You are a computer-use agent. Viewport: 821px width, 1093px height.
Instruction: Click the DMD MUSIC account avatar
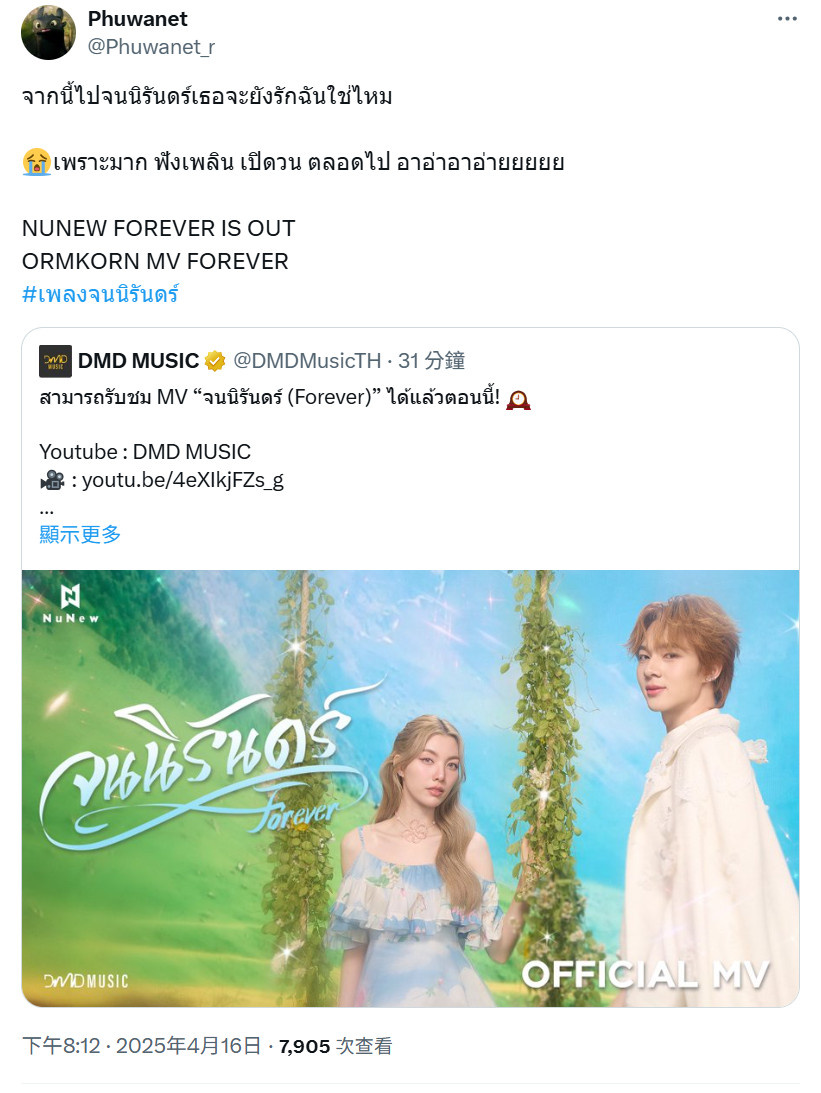55,361
